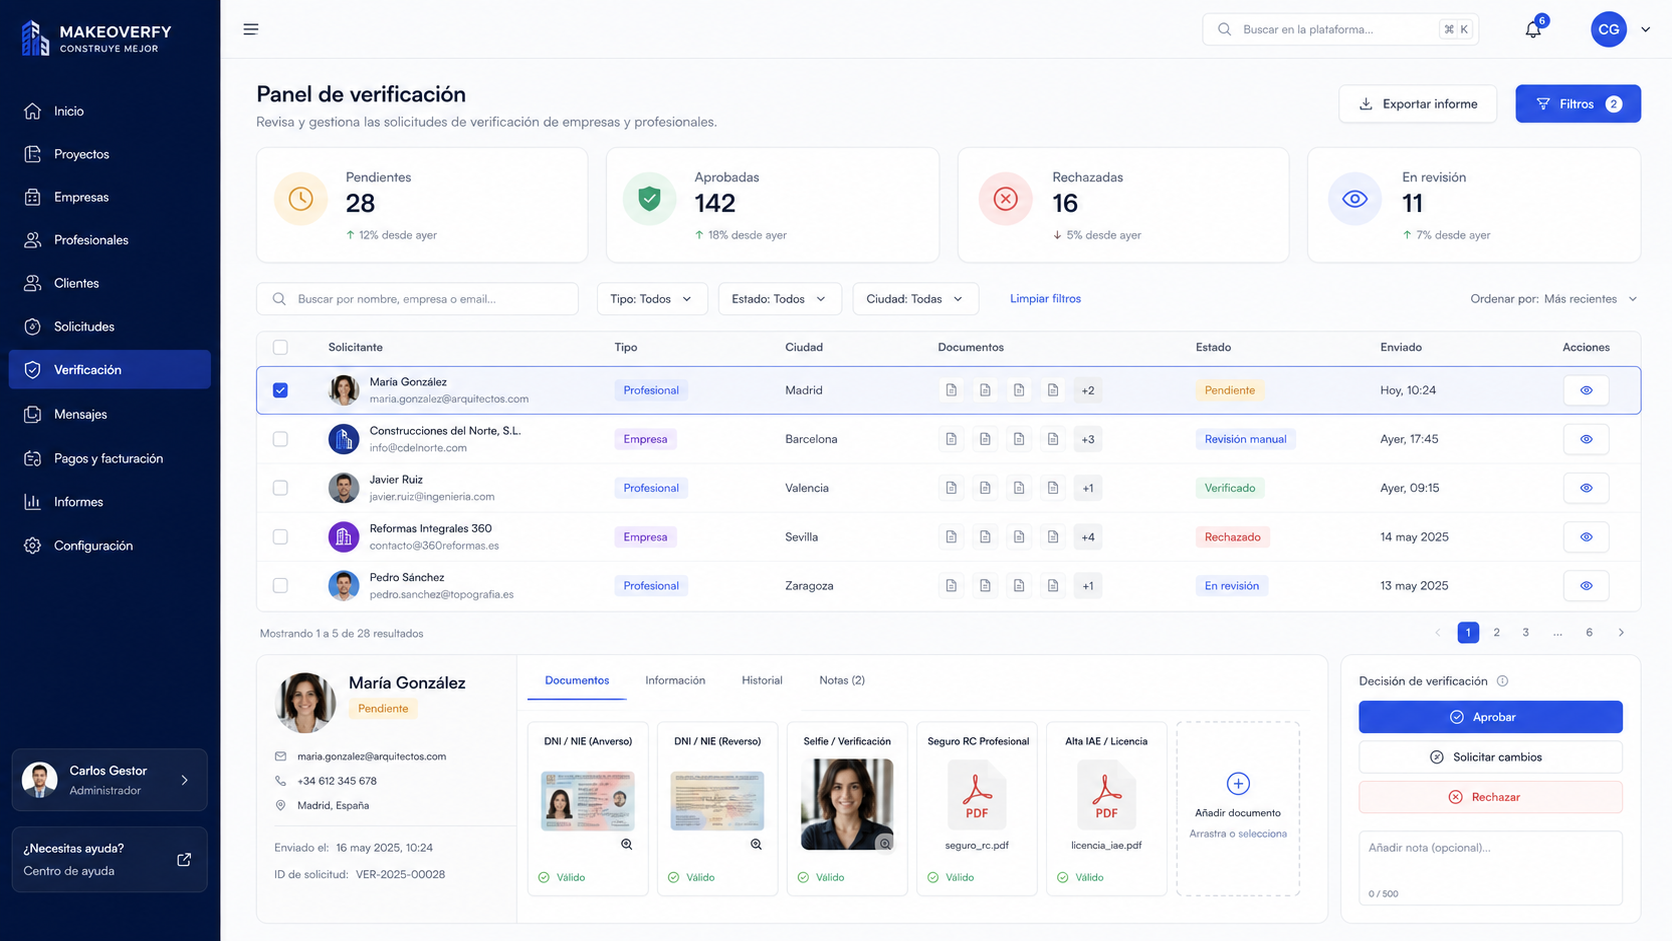
Task: Click the En revisión eye card icon
Action: [x=1355, y=199]
